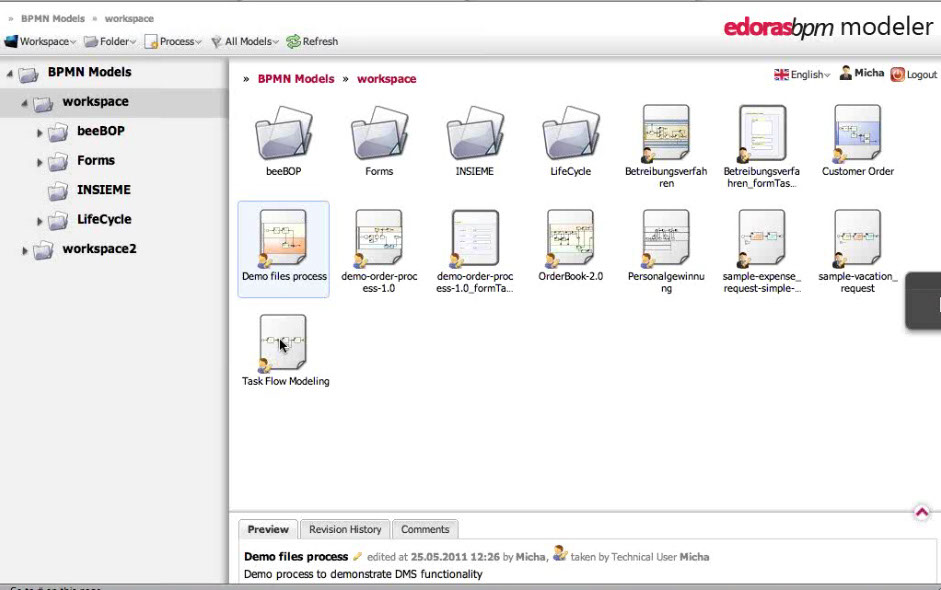Click the workspace2 folder icon in tree
The image size is (941, 590).
coord(43,250)
